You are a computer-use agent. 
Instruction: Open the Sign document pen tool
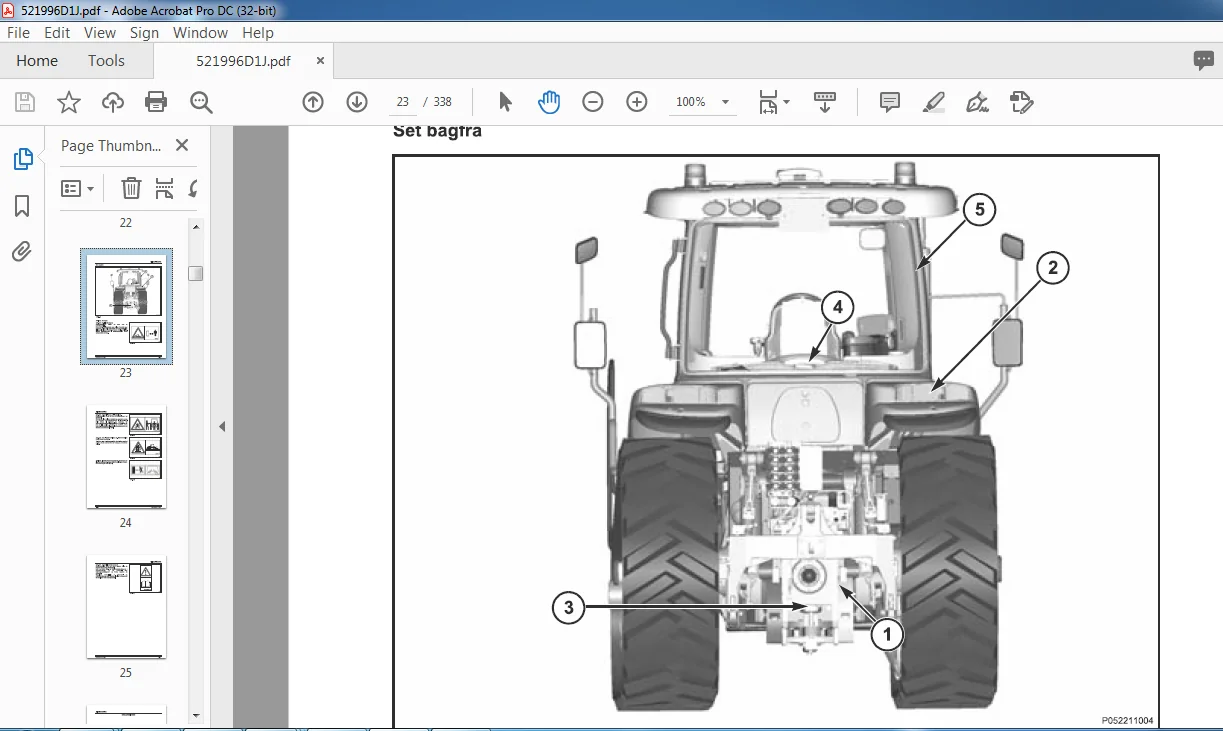pyautogui.click(x=977, y=102)
